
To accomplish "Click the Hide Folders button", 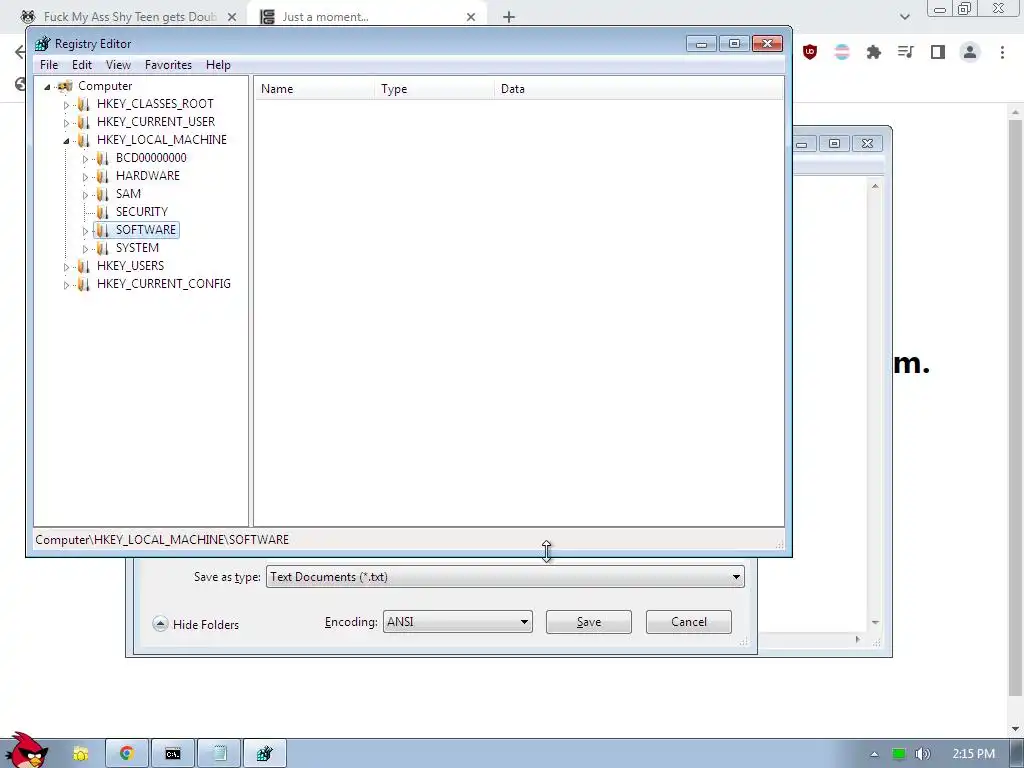I will click(196, 624).
